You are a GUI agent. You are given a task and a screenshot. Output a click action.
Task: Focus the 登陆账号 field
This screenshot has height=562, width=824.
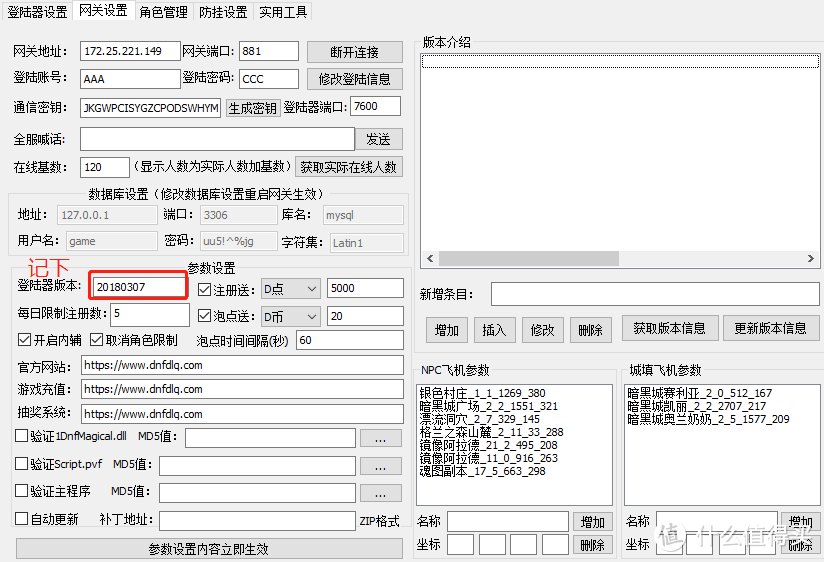tap(130, 79)
